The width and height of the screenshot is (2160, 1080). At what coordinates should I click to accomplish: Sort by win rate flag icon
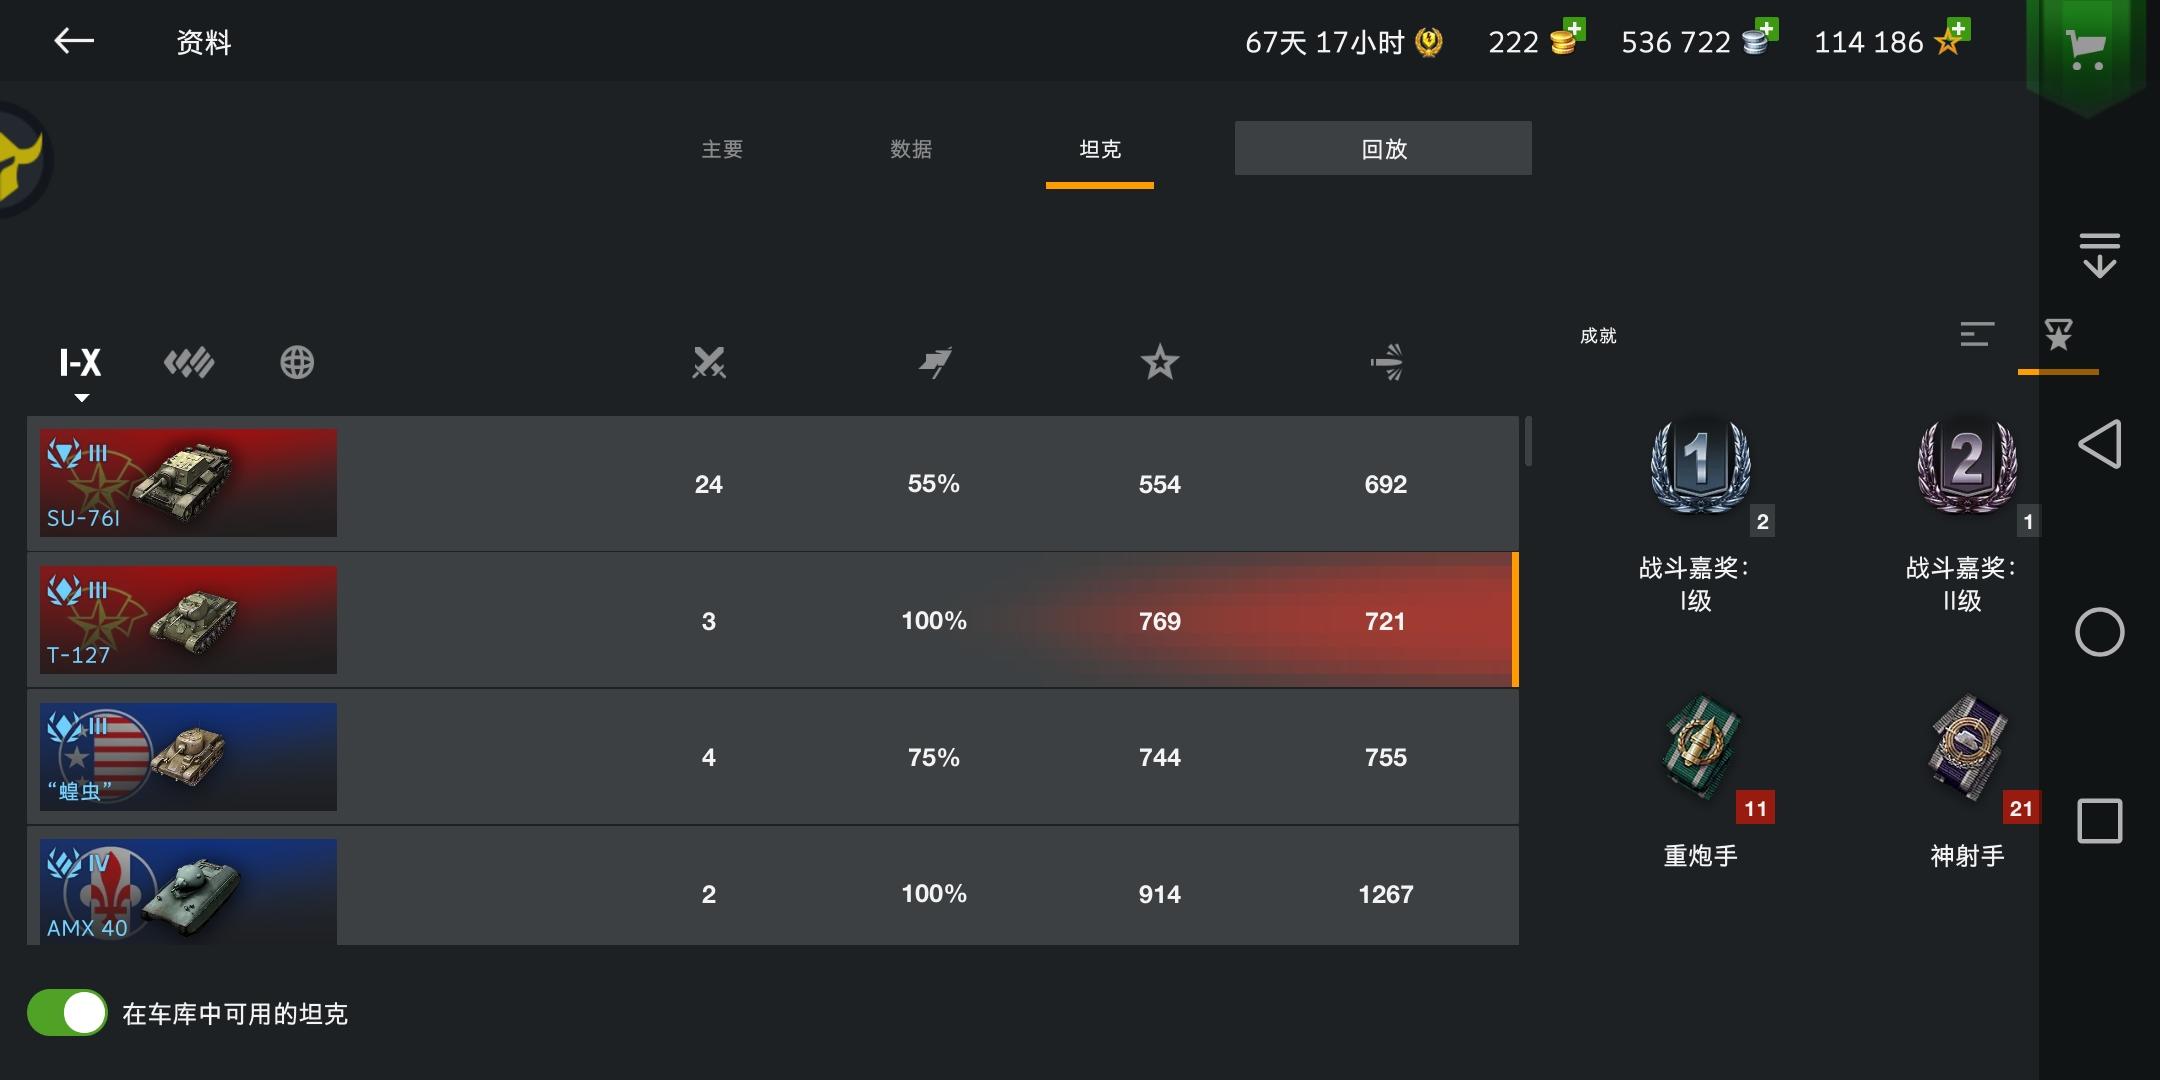(935, 362)
